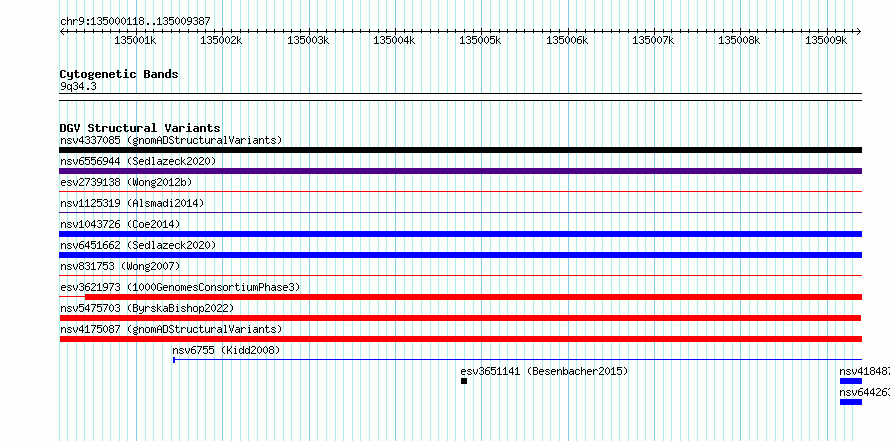890x441 pixels.
Task: Click the 135006k ruler tick label
Action: [x=567, y=40]
